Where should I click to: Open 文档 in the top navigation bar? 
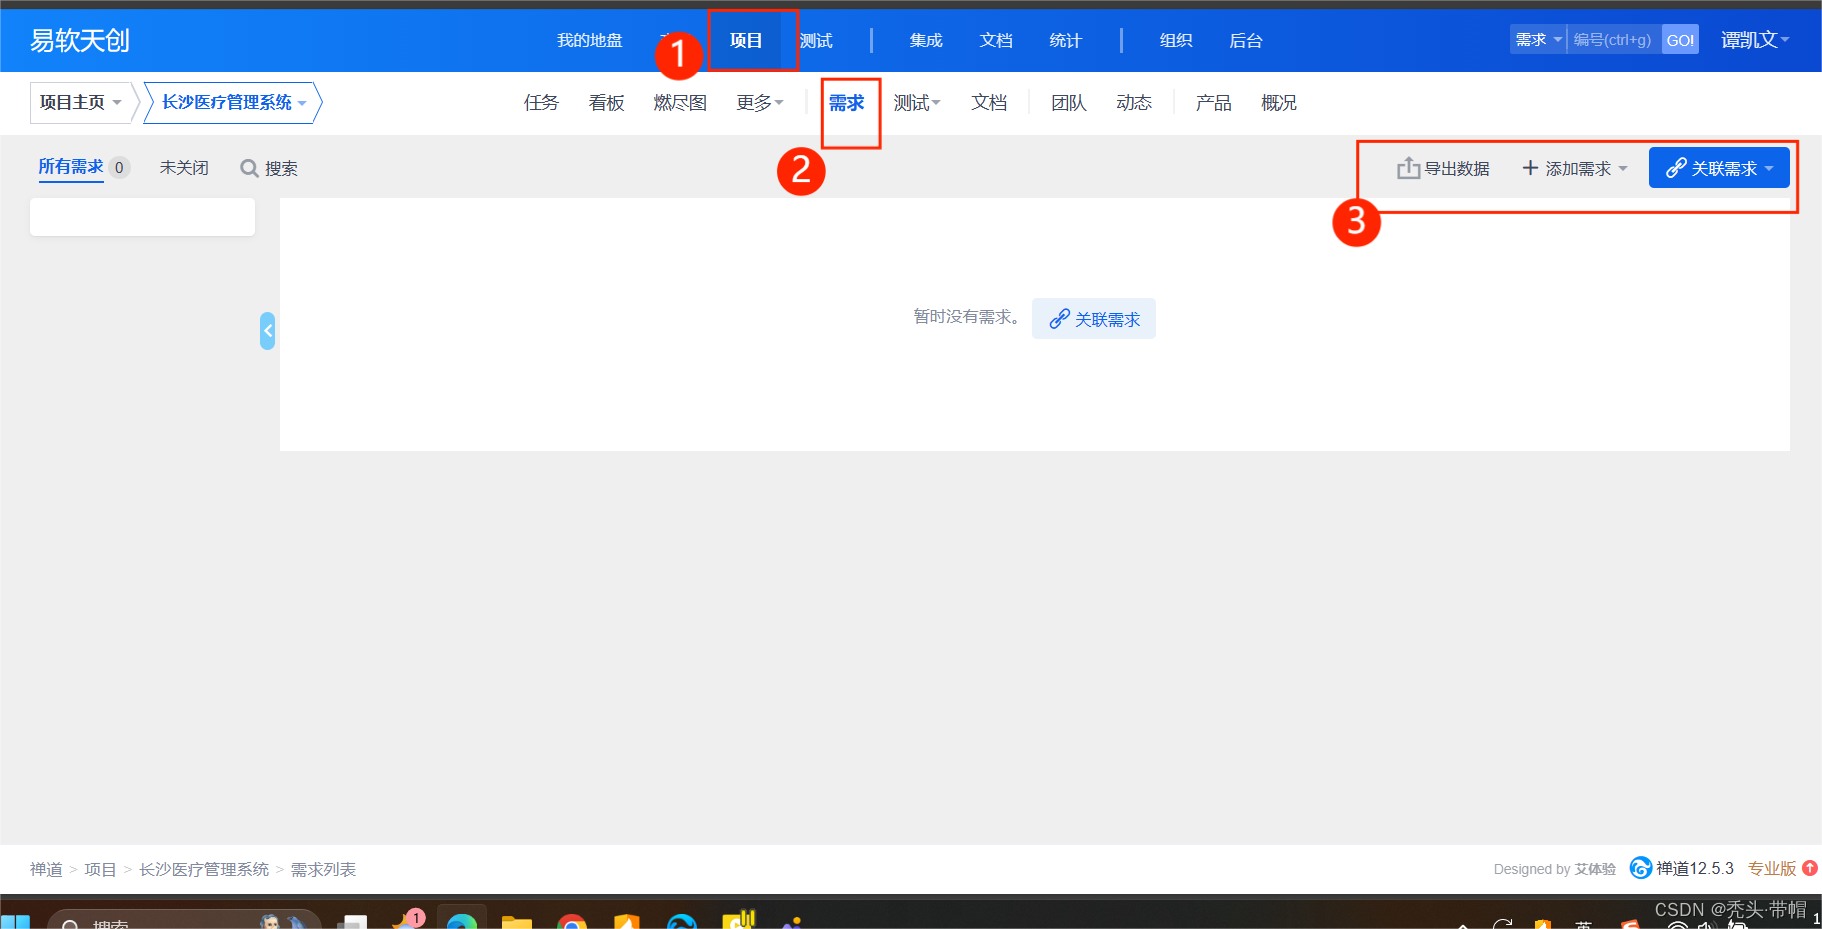[x=996, y=41]
